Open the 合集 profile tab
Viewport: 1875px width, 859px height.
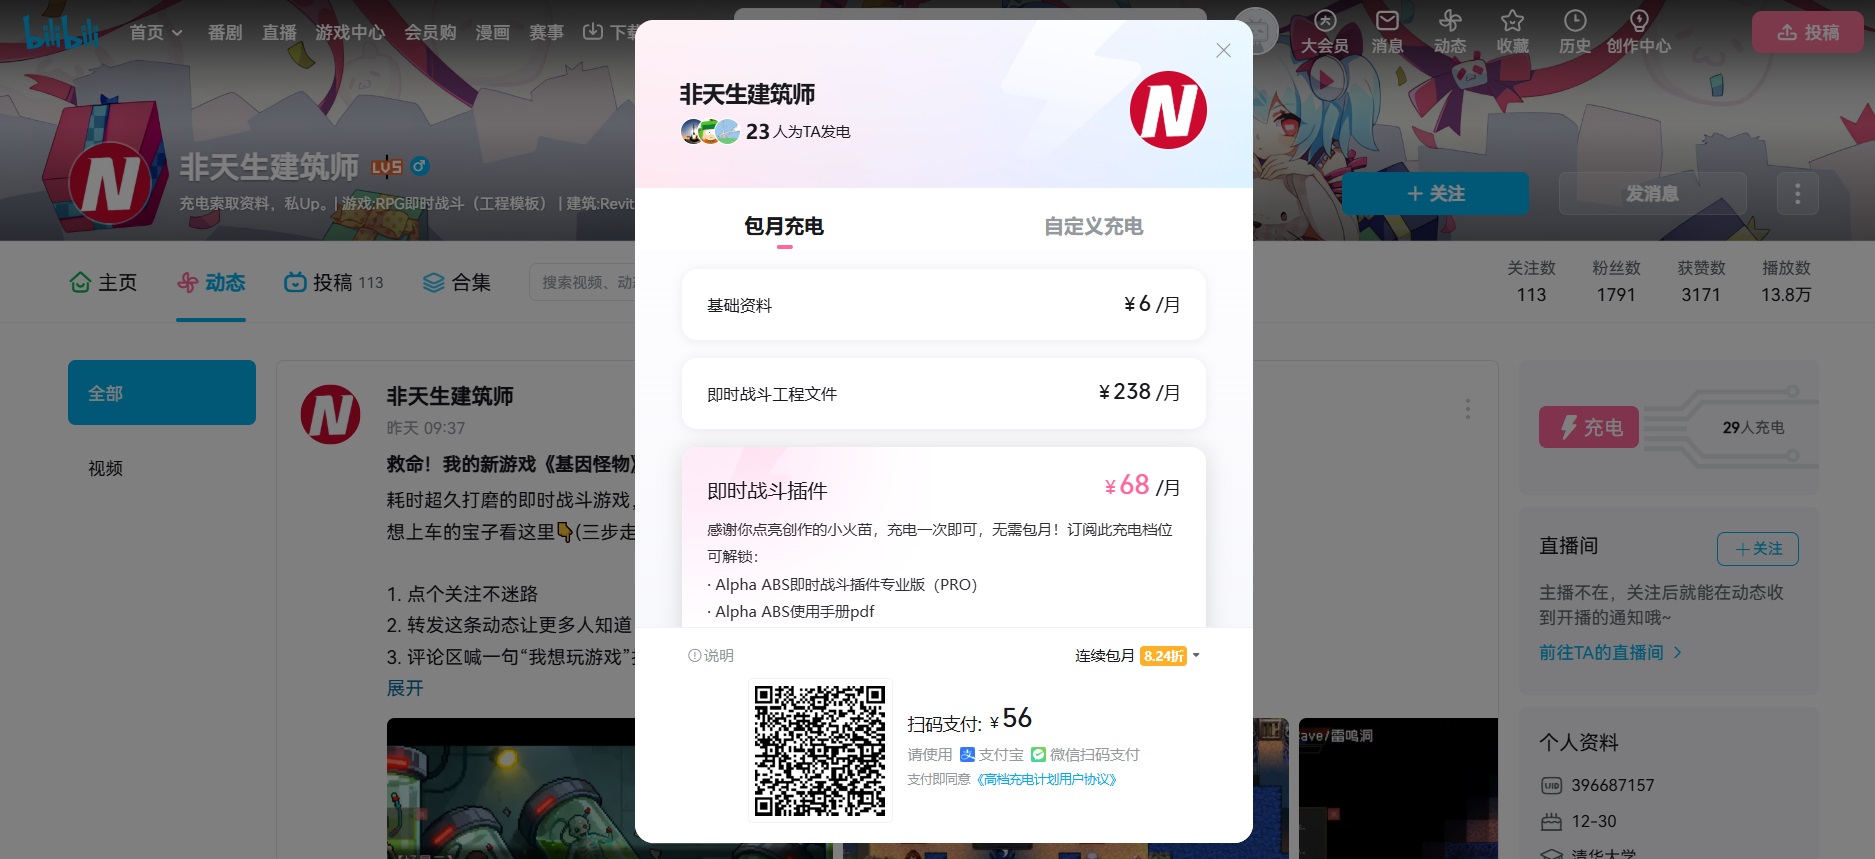456,283
